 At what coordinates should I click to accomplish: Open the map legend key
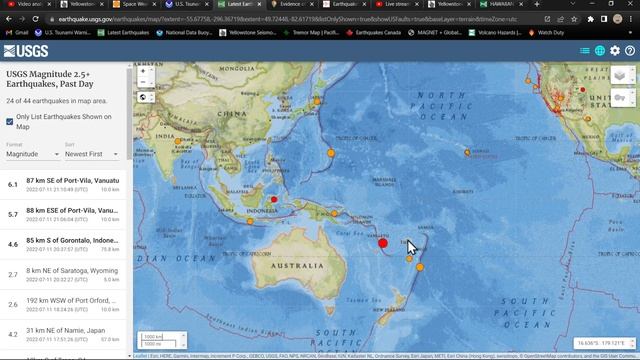[620, 98]
